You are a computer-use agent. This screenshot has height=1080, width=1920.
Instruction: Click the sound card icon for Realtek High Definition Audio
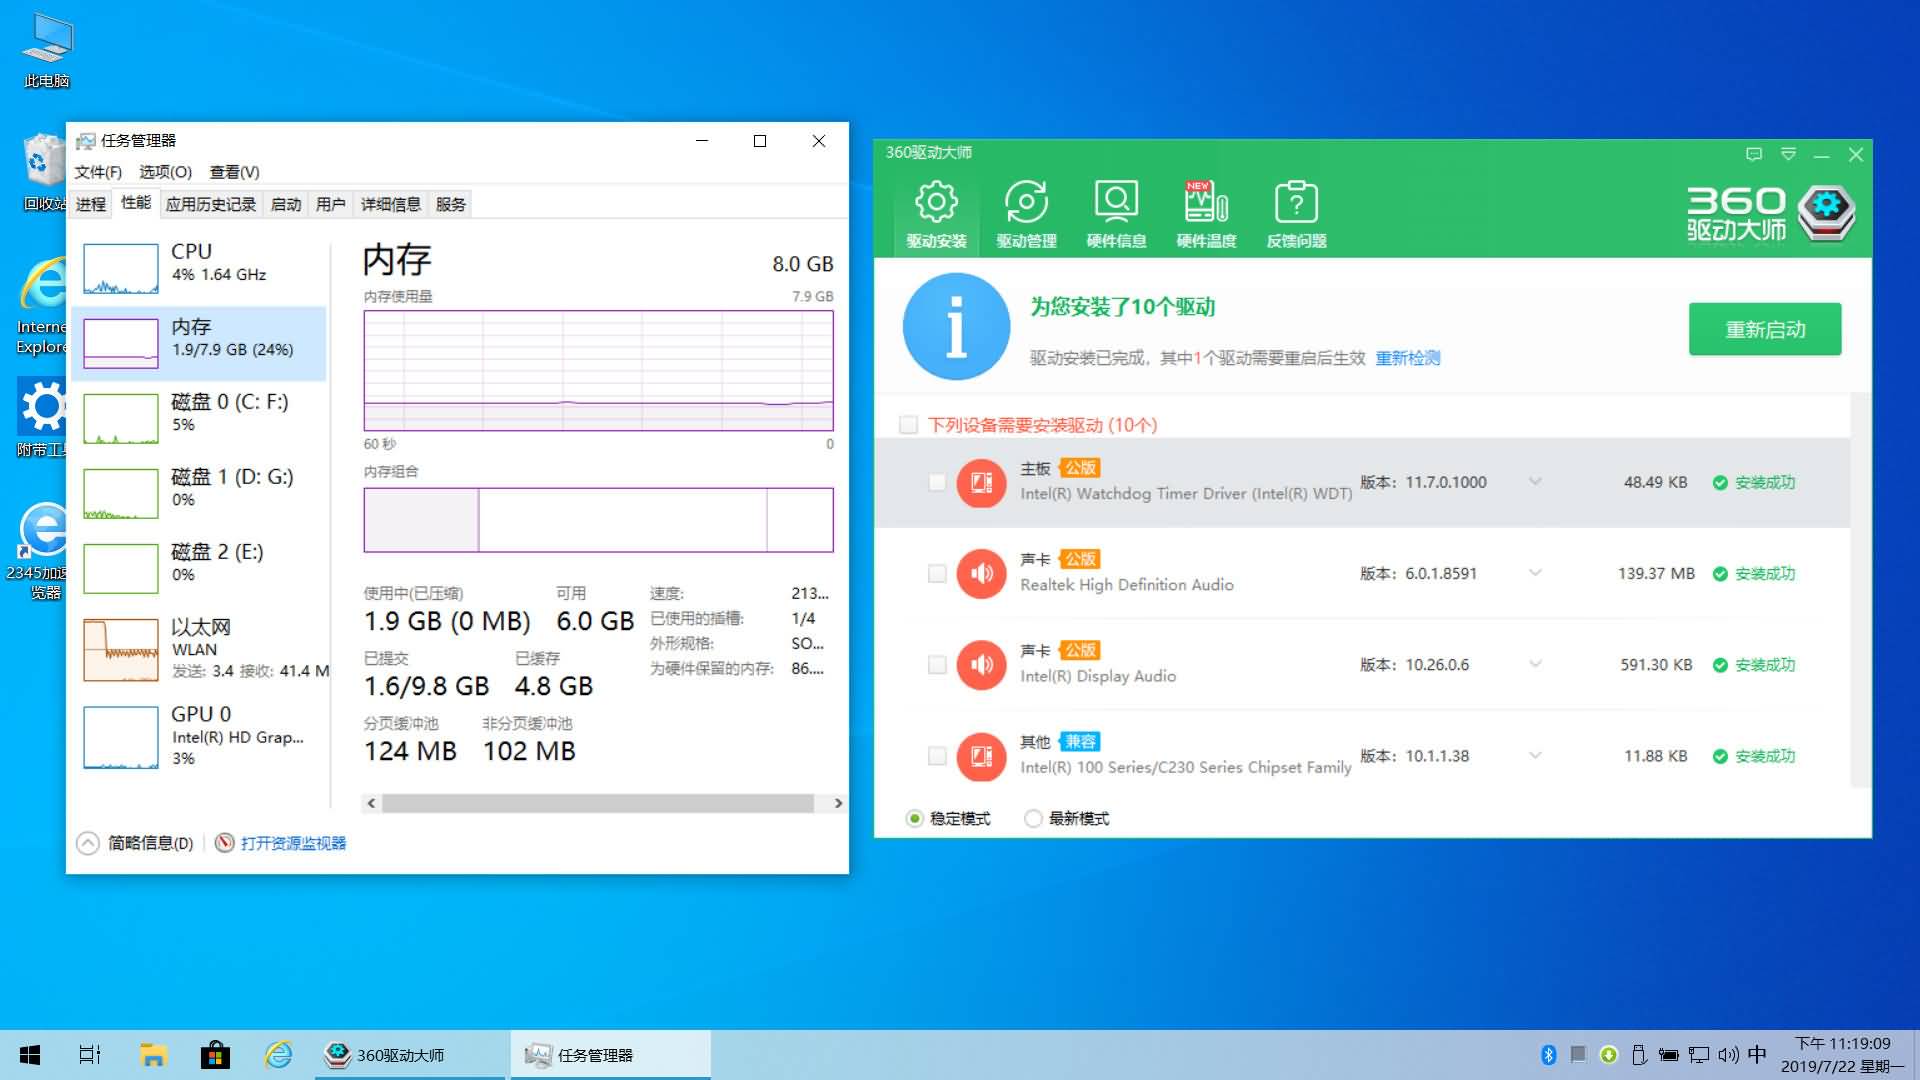981,574
